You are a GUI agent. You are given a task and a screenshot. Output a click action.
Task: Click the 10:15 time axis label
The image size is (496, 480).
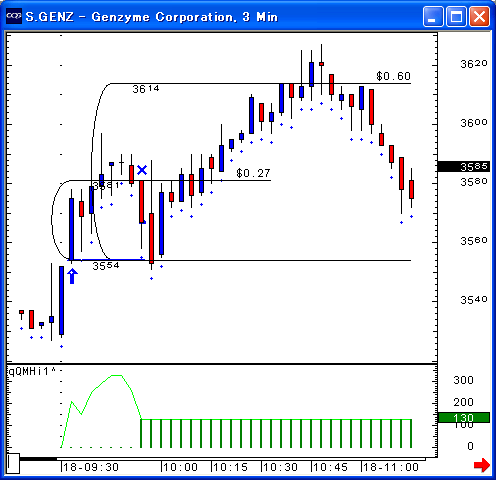click(230, 467)
